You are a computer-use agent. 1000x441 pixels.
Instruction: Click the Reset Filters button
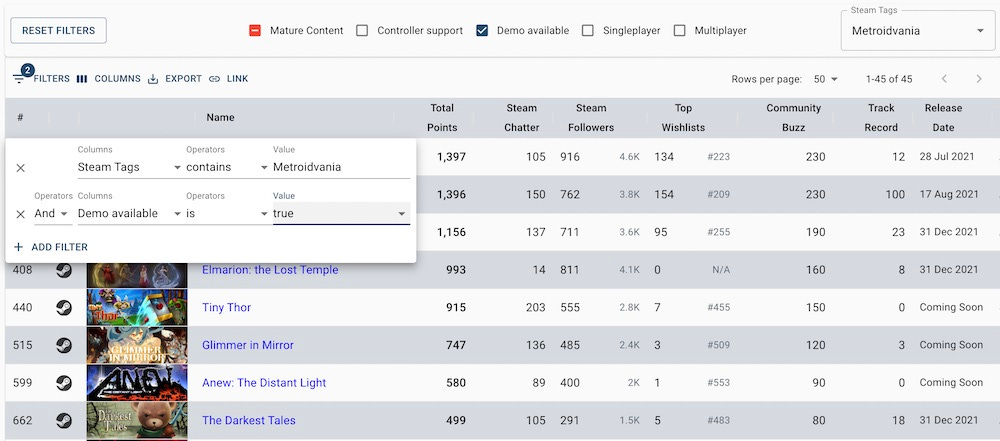(x=59, y=31)
